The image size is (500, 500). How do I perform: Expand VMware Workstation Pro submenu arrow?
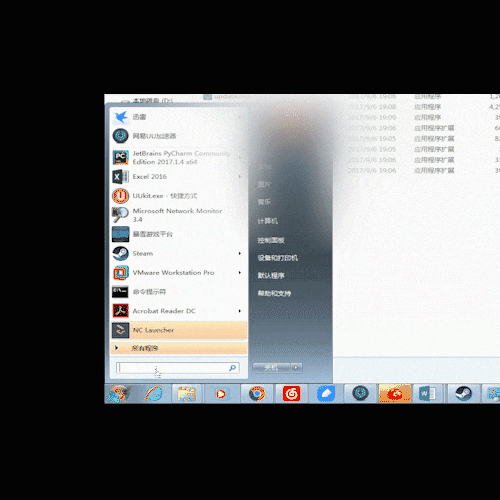click(x=240, y=273)
